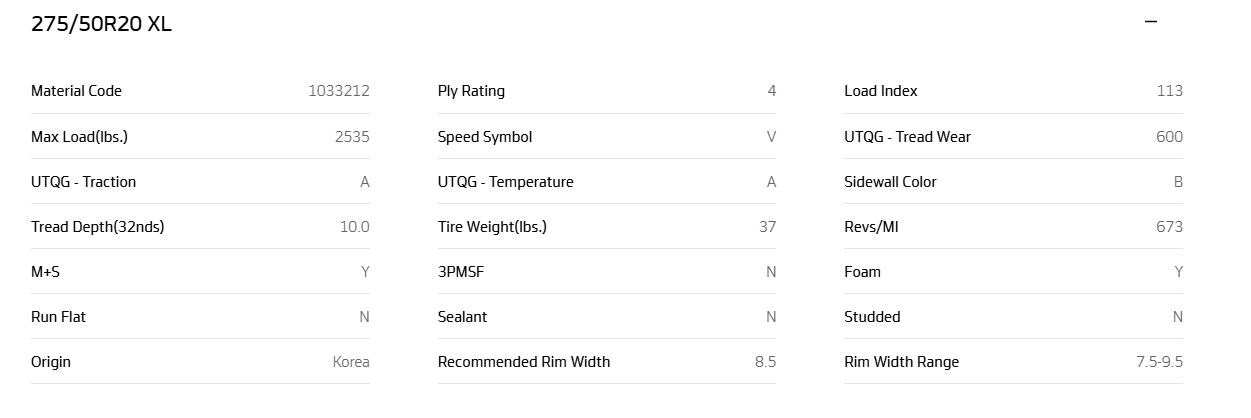Select the 275/50R20 XL heading
The height and width of the screenshot is (418, 1251).
(x=101, y=25)
